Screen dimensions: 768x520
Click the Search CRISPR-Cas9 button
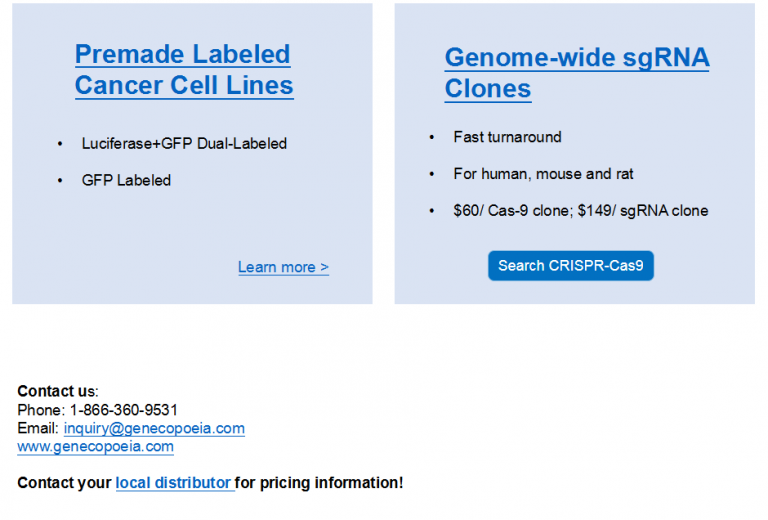(x=571, y=265)
